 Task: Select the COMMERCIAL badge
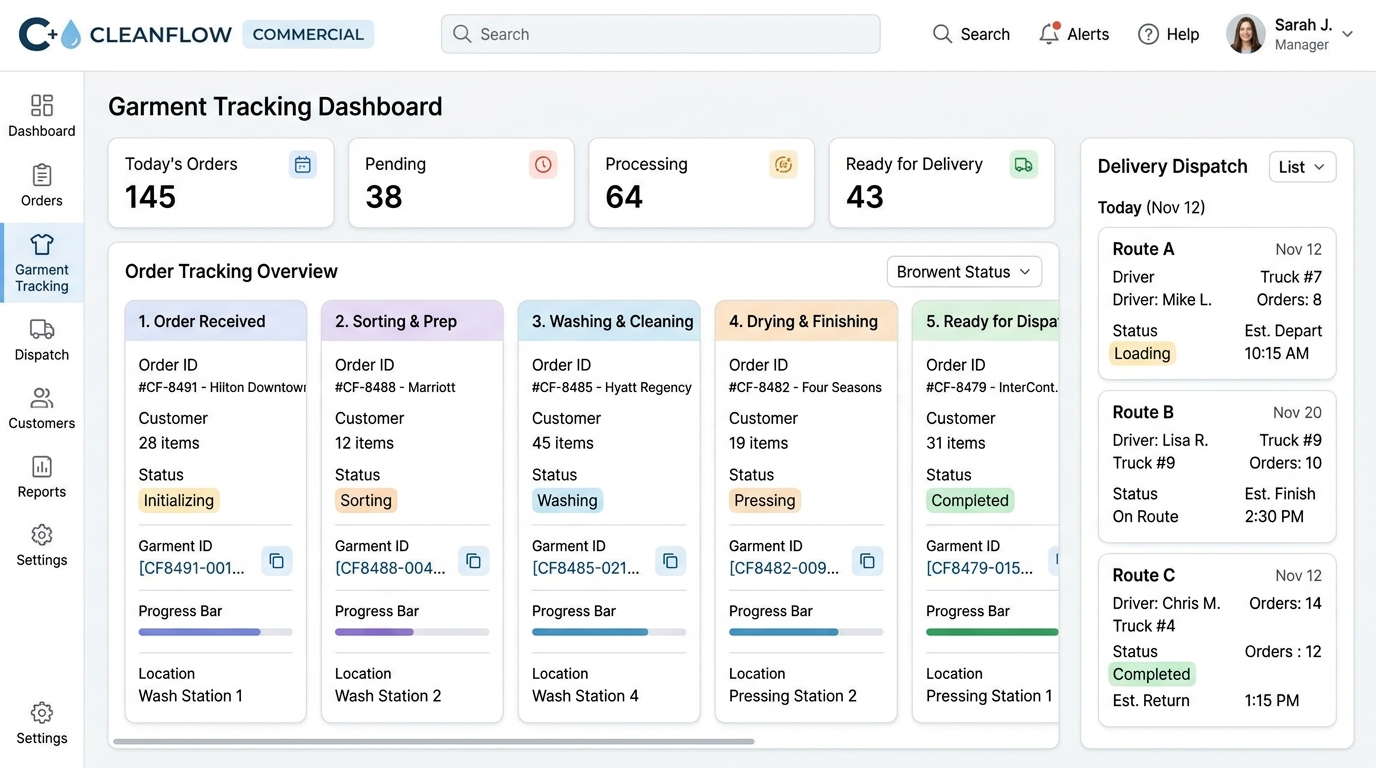click(x=308, y=34)
